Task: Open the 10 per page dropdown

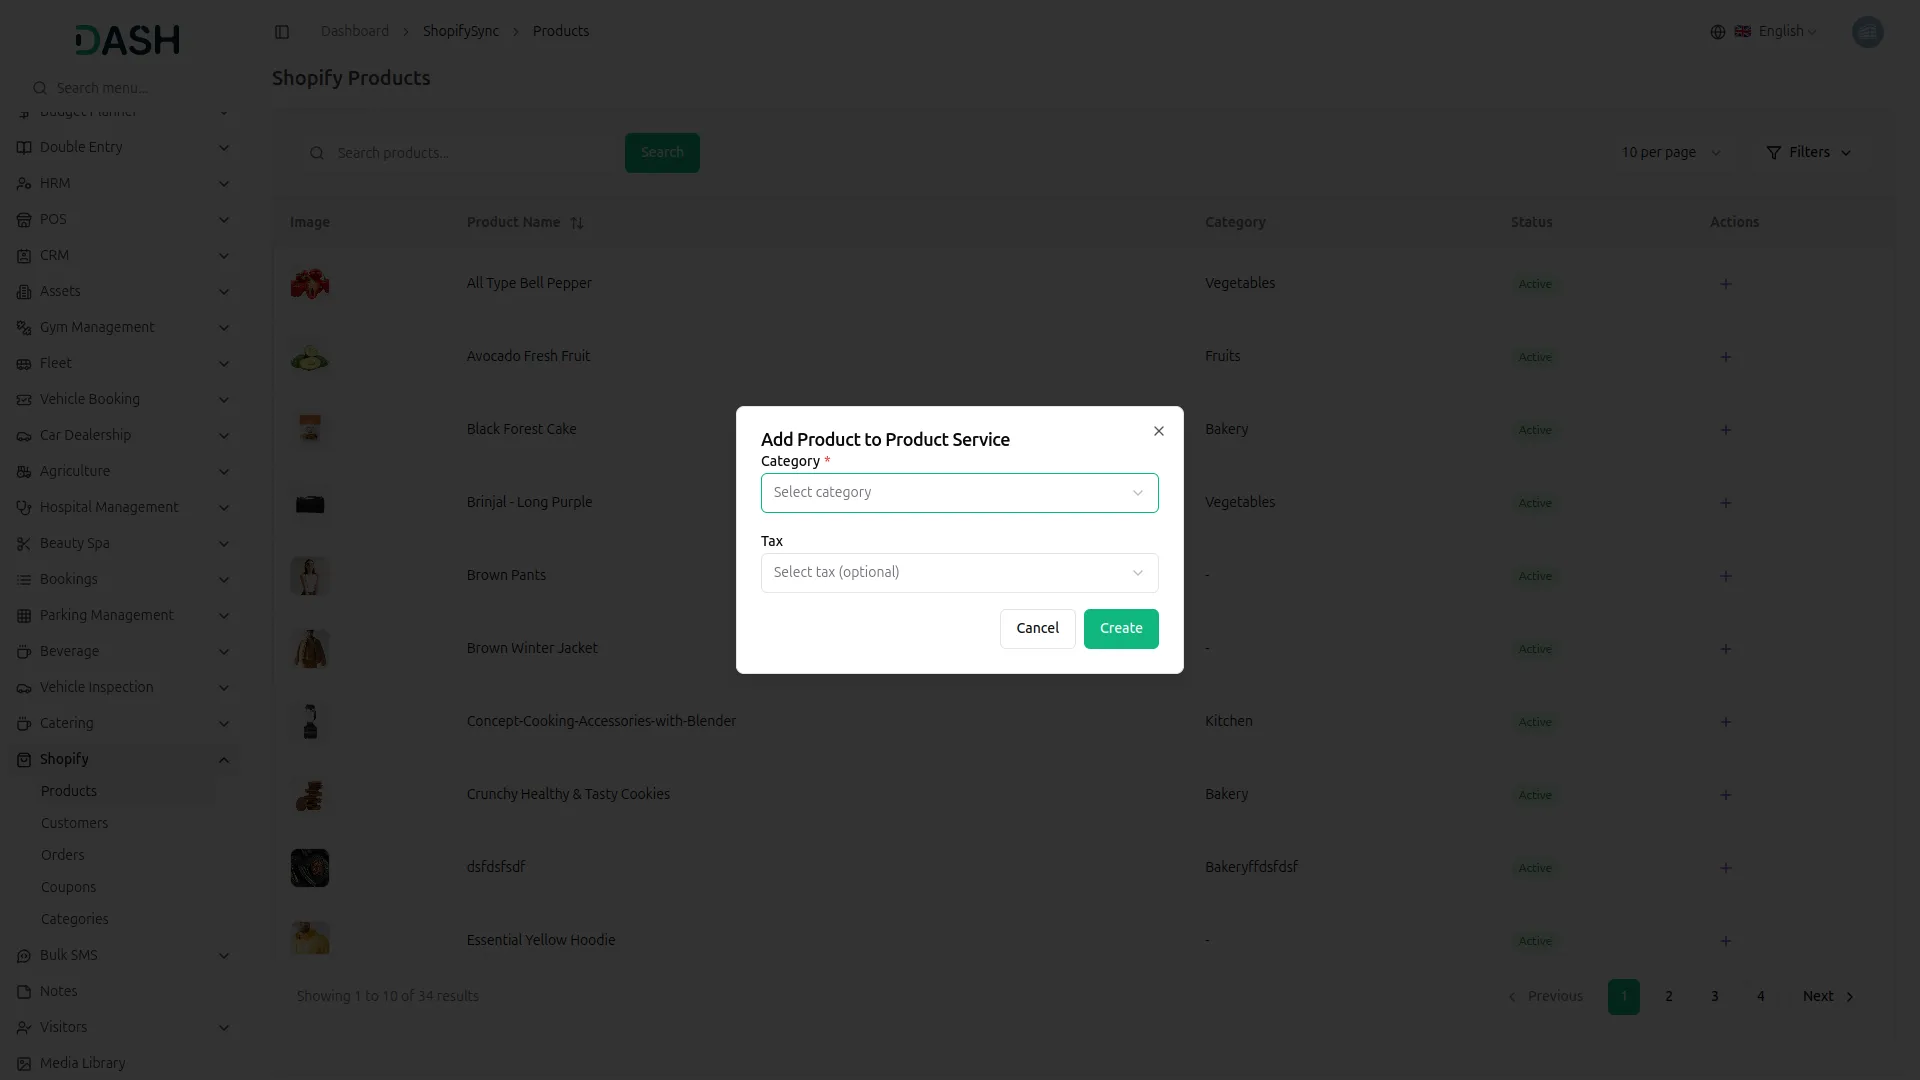Action: pyautogui.click(x=1671, y=153)
